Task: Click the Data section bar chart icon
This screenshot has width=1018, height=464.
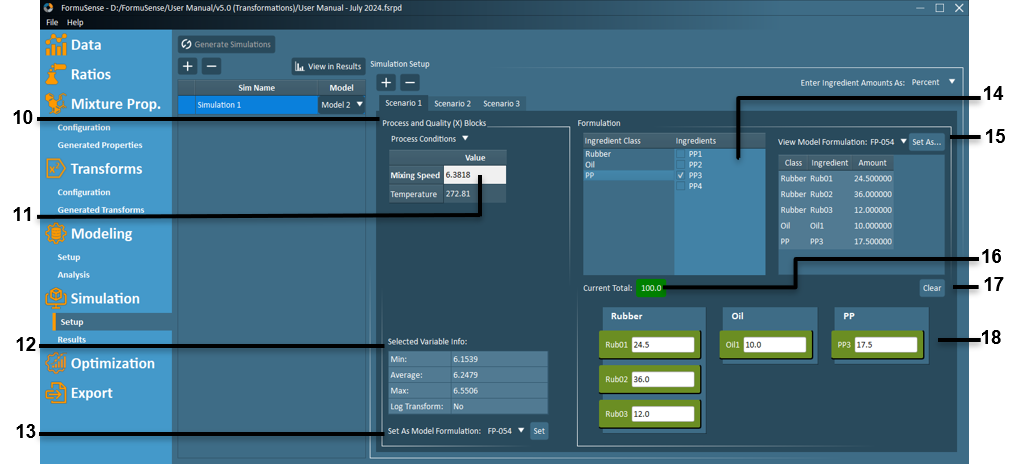Action: point(56,45)
